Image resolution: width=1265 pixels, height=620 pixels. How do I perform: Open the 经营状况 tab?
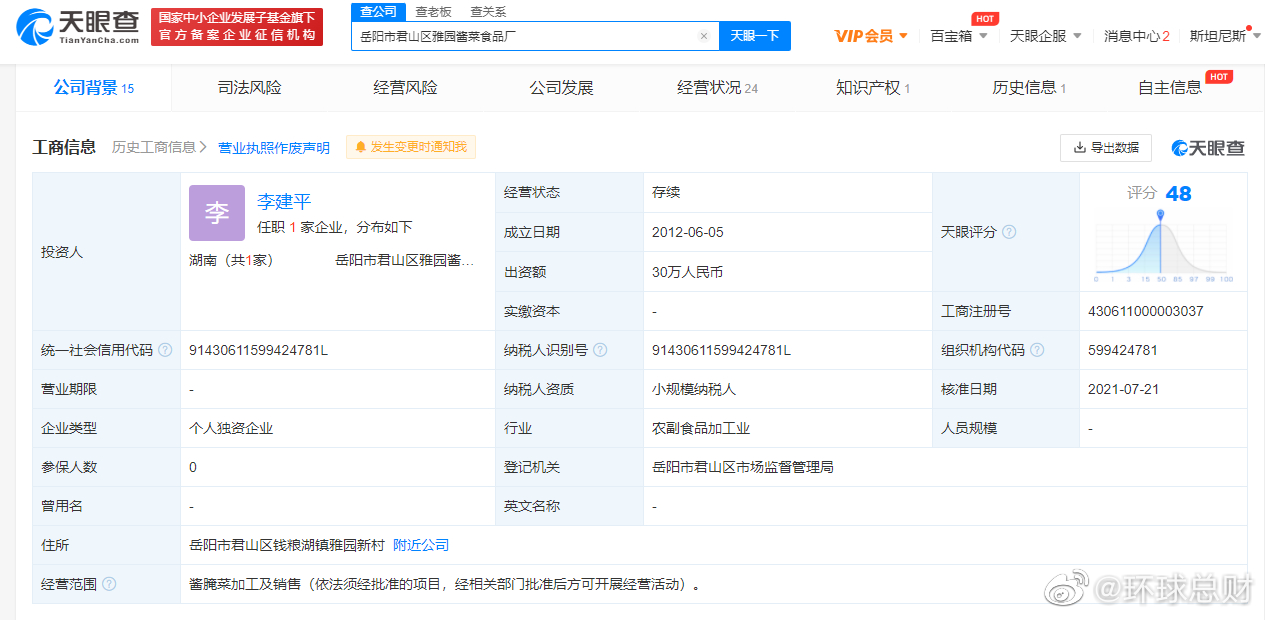pos(718,88)
